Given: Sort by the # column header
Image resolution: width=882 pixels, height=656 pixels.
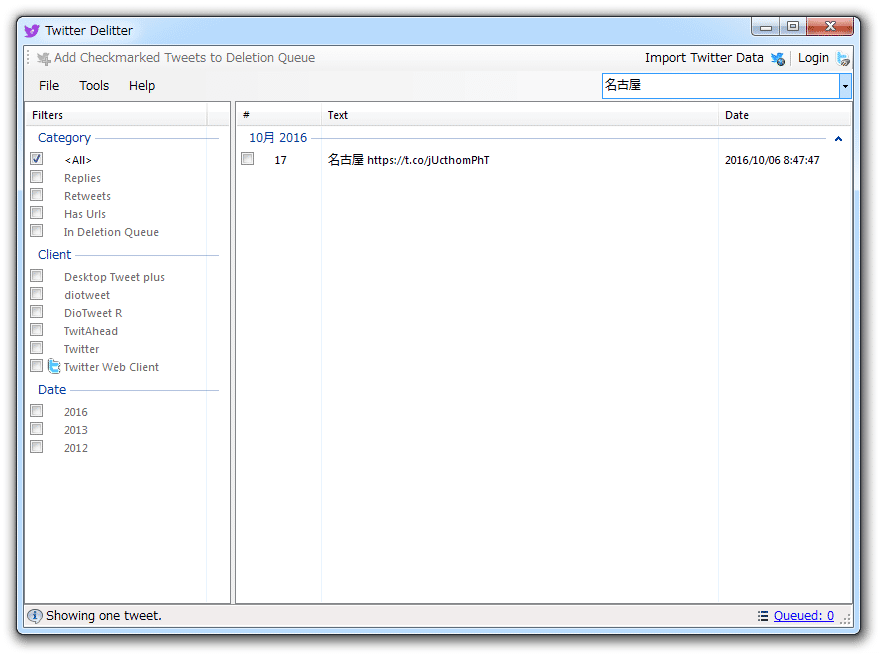Looking at the screenshot, I should (278, 115).
